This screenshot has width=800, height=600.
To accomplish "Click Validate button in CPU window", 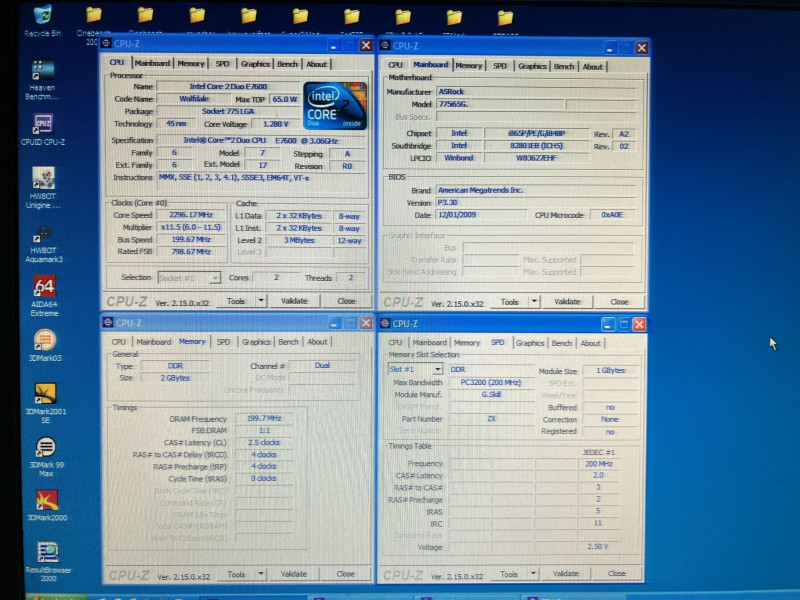I will pos(294,301).
